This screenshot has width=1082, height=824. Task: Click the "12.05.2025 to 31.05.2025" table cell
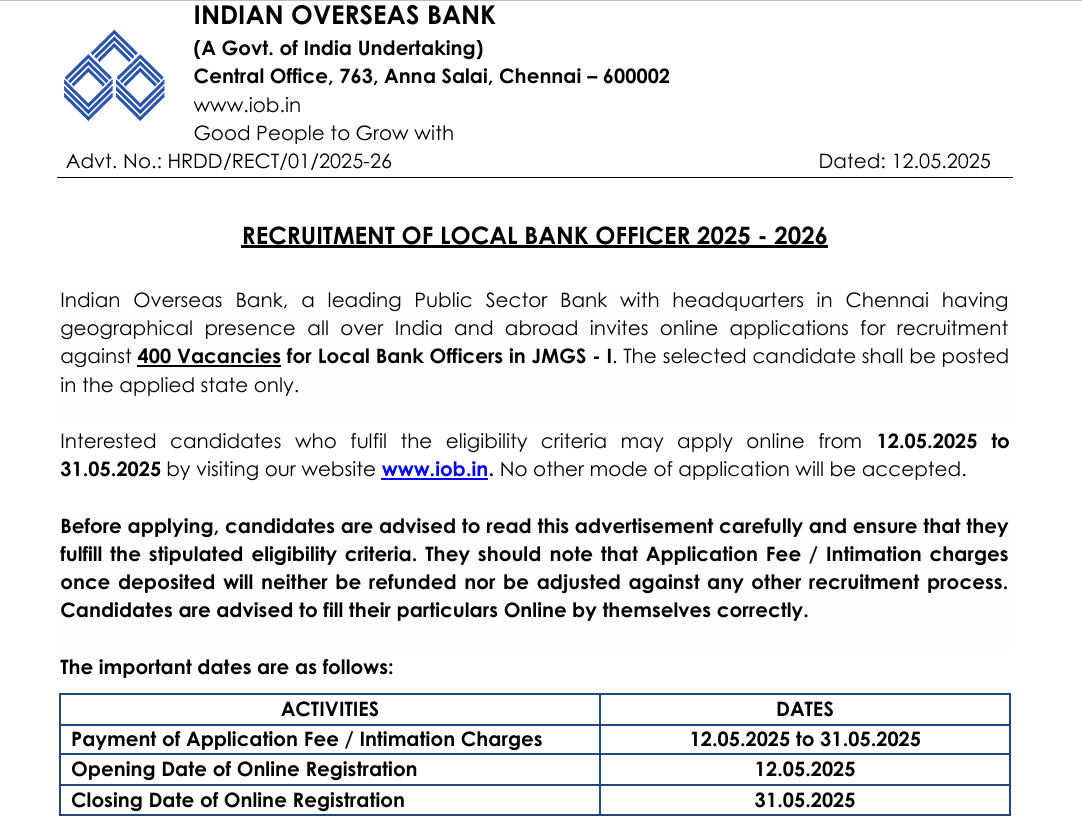pos(805,739)
